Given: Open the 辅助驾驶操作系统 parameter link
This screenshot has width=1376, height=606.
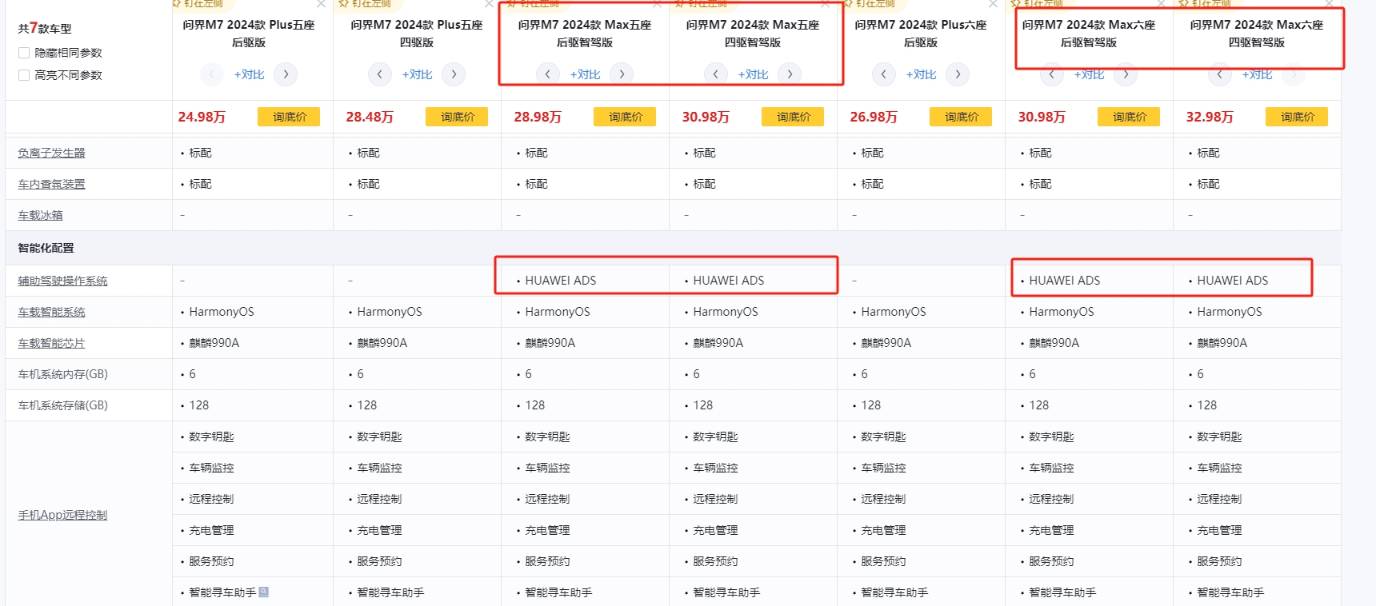Looking at the screenshot, I should pos(63,281).
